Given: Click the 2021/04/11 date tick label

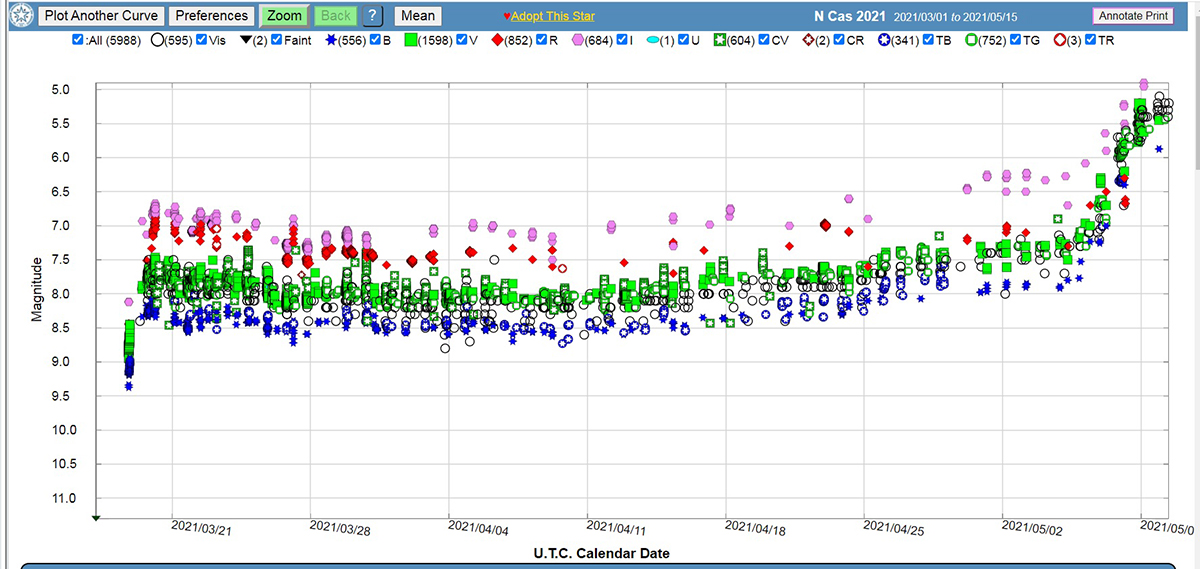Looking at the screenshot, I should (618, 526).
